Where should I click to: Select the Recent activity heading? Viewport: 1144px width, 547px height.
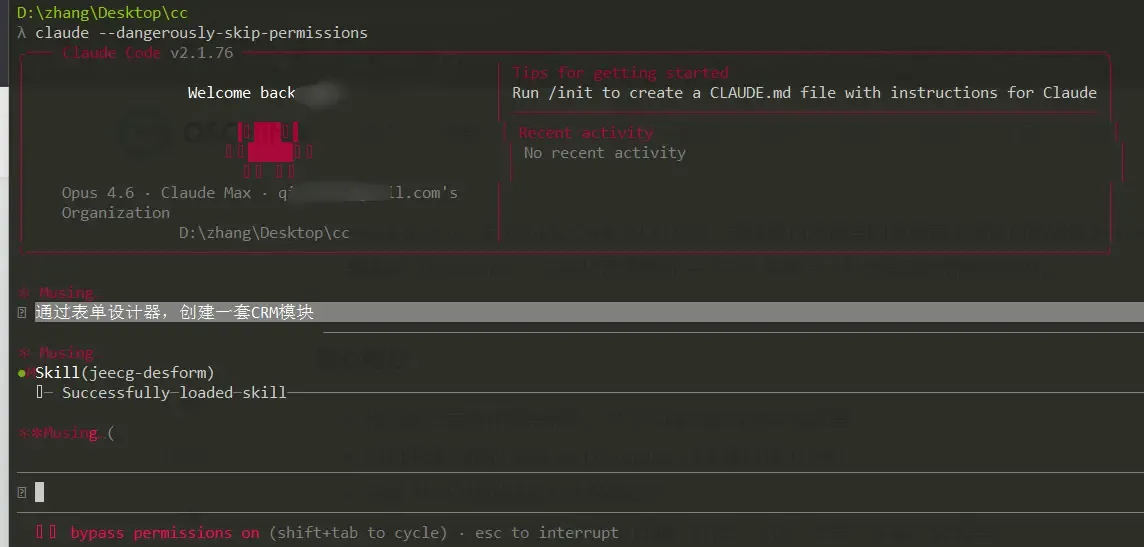coord(586,133)
